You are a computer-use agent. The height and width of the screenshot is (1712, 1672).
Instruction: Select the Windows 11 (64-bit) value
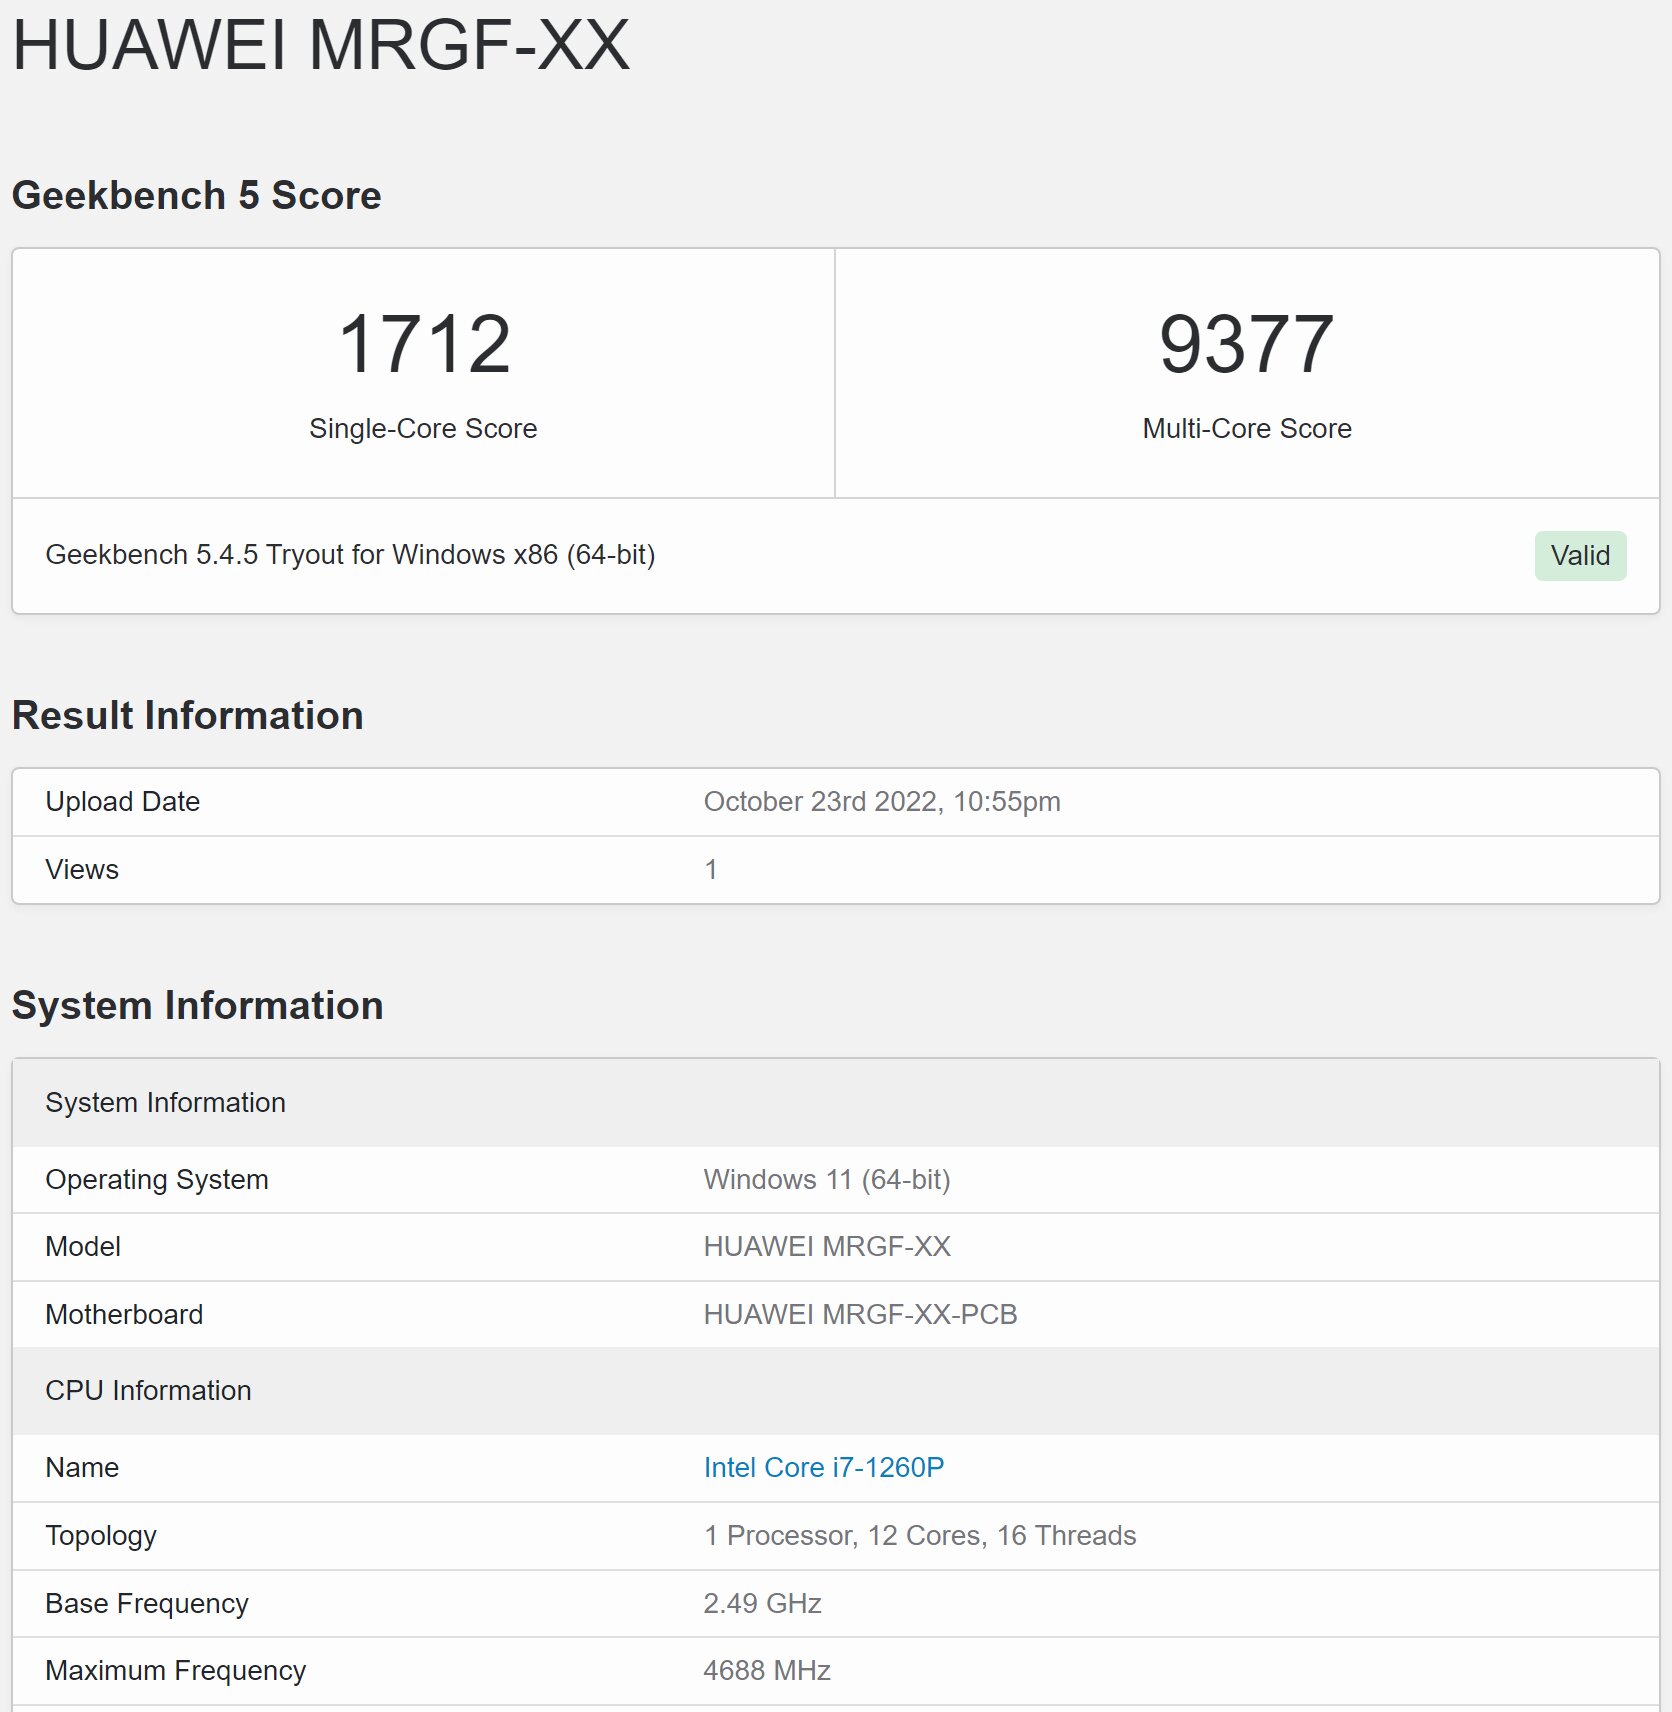(827, 1180)
